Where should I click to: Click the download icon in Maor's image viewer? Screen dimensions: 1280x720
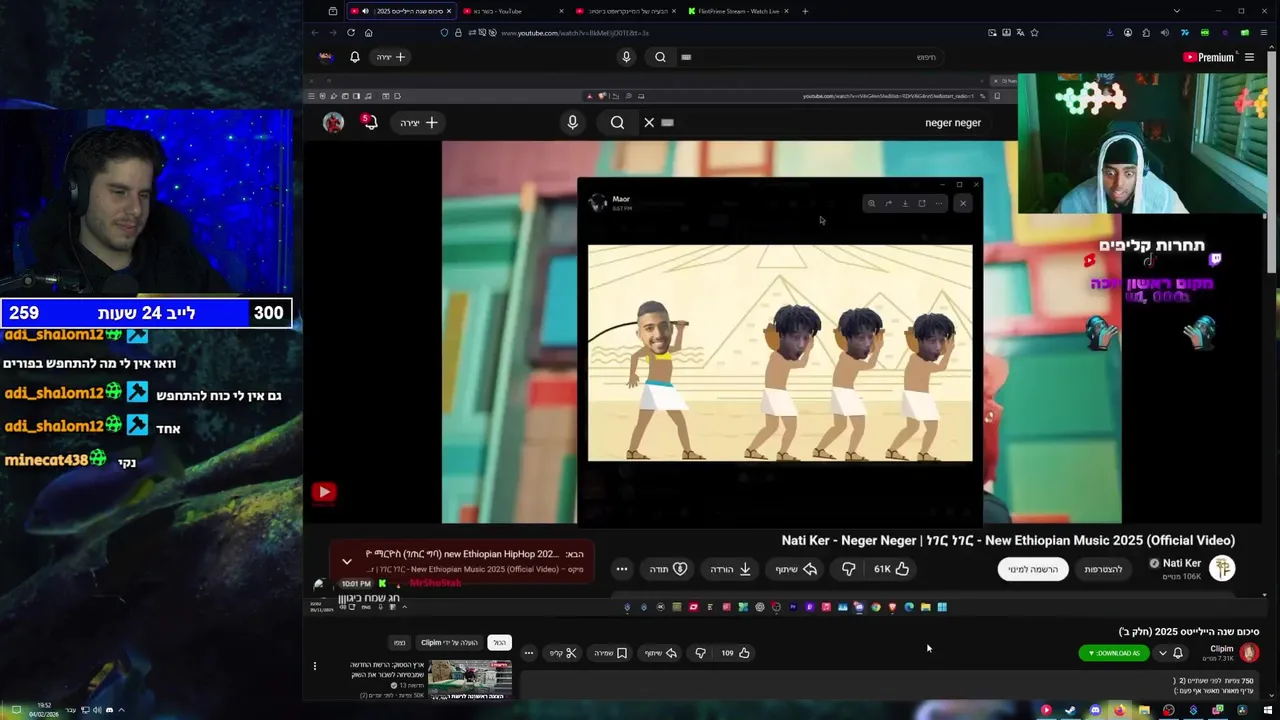coord(905,203)
